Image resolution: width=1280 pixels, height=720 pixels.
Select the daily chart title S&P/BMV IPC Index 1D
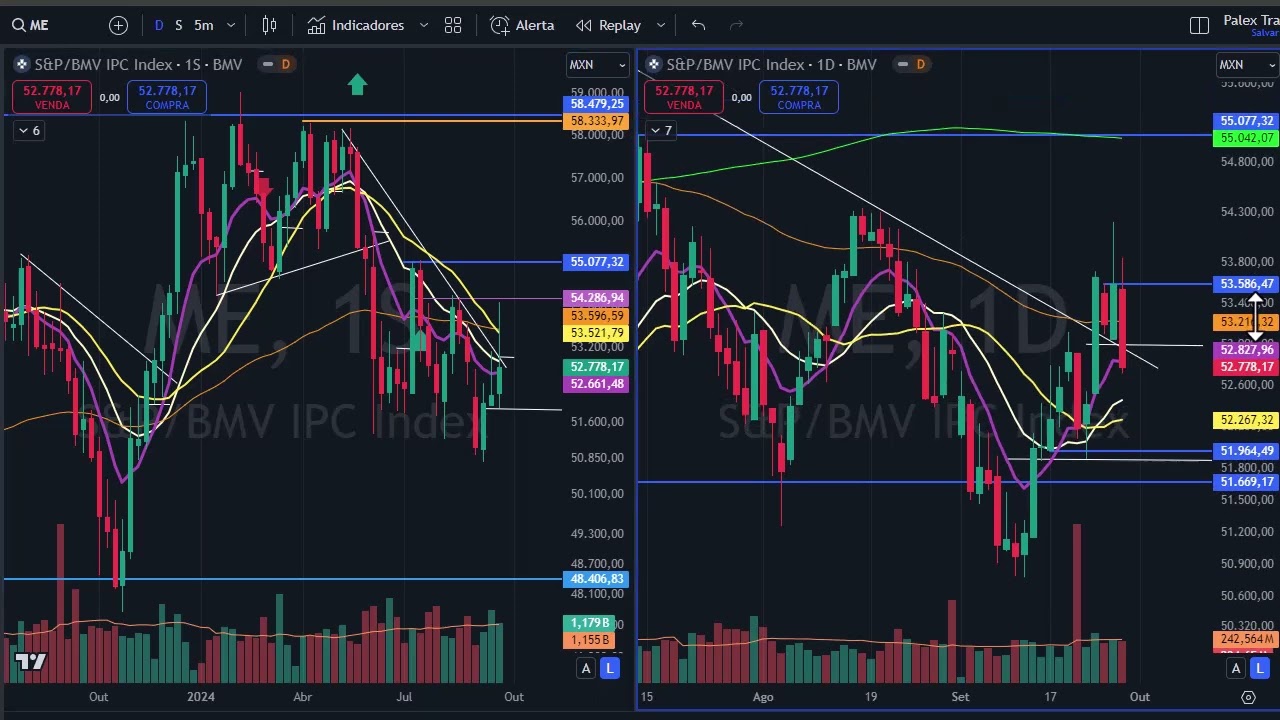point(771,64)
